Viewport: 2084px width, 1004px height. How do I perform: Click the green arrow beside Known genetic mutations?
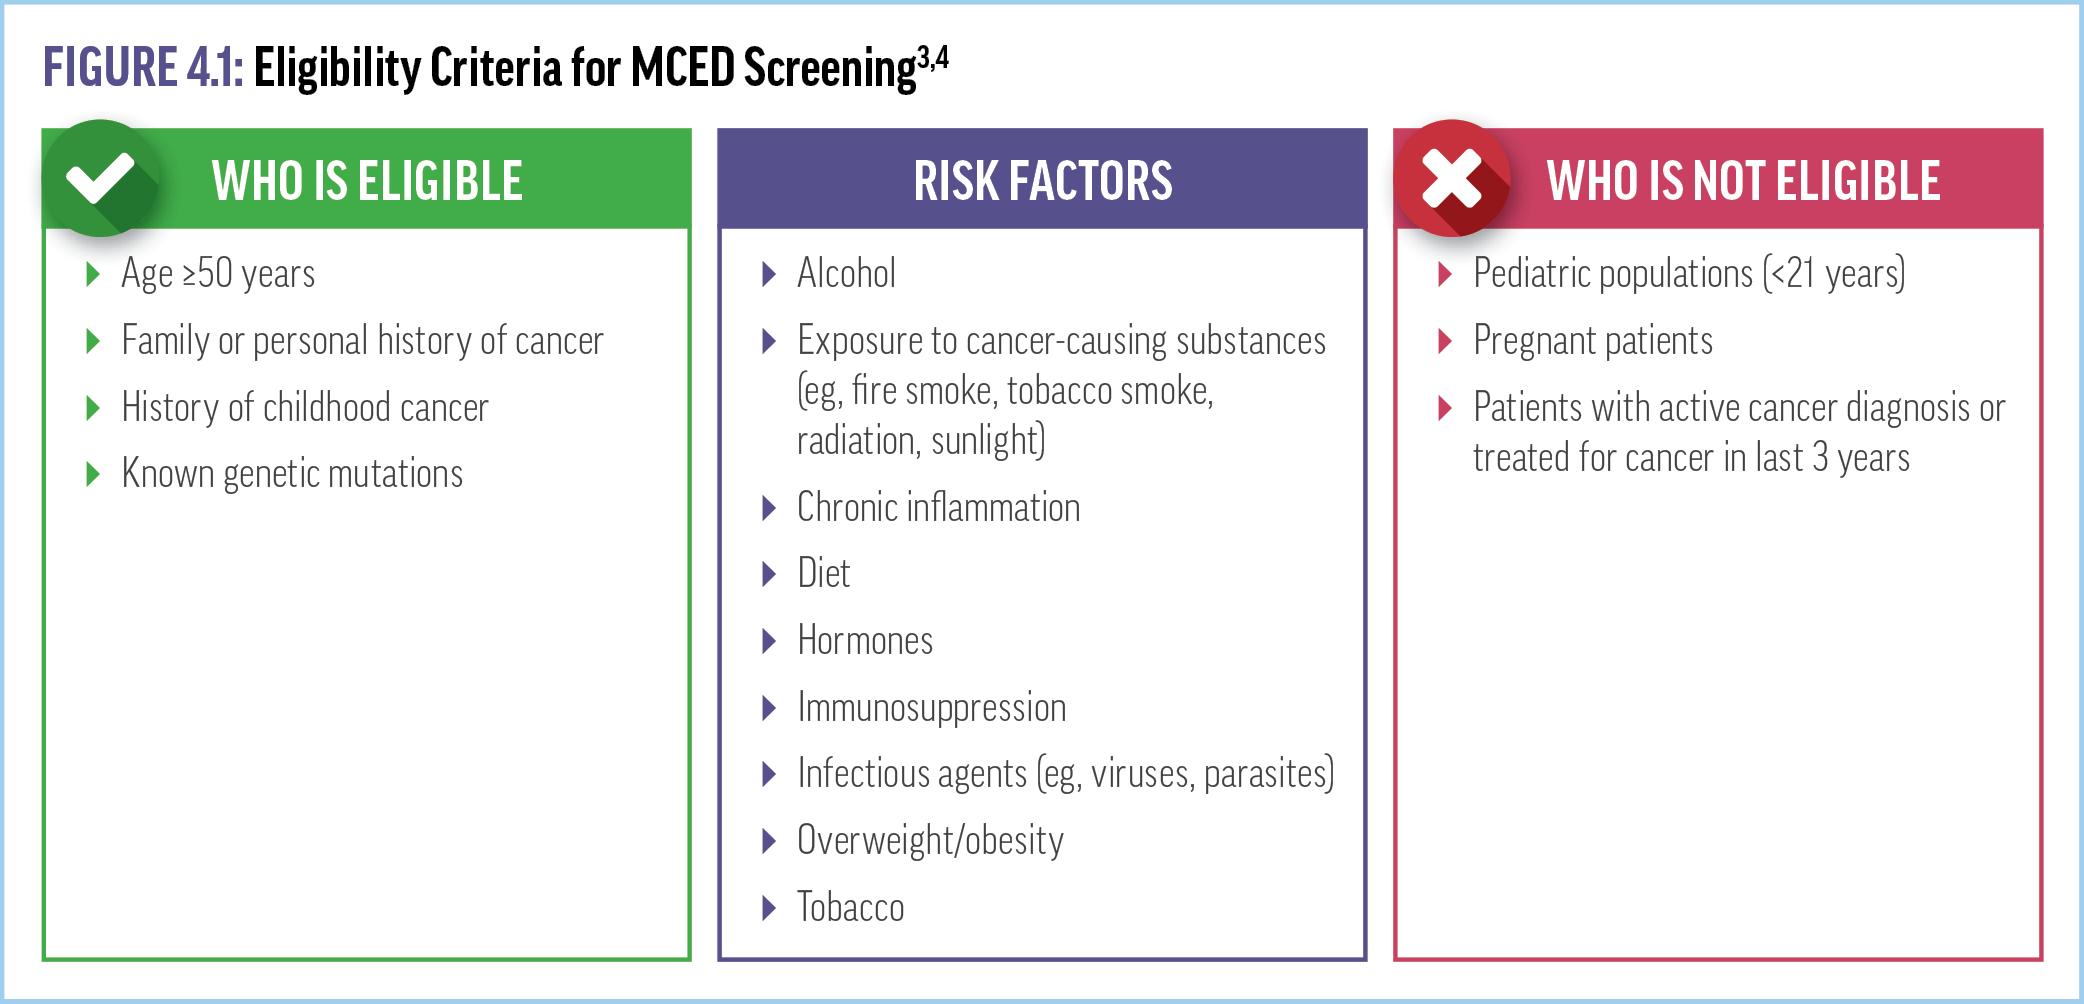[93, 474]
